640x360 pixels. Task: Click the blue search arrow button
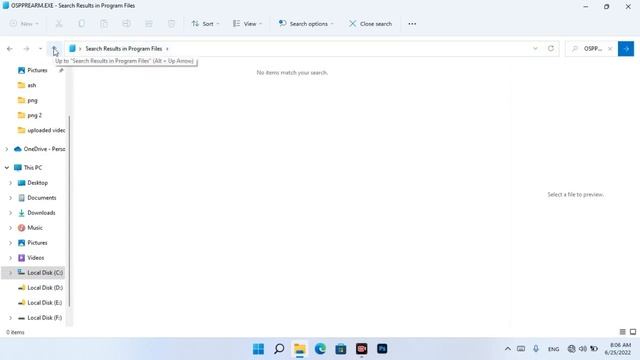626,49
